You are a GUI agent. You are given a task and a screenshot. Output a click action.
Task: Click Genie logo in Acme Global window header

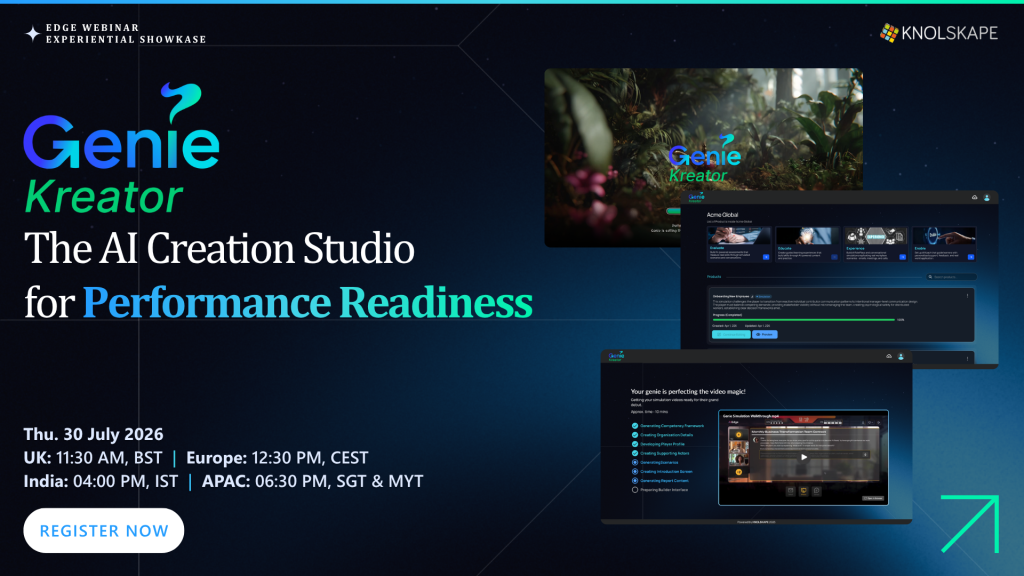tap(696, 197)
